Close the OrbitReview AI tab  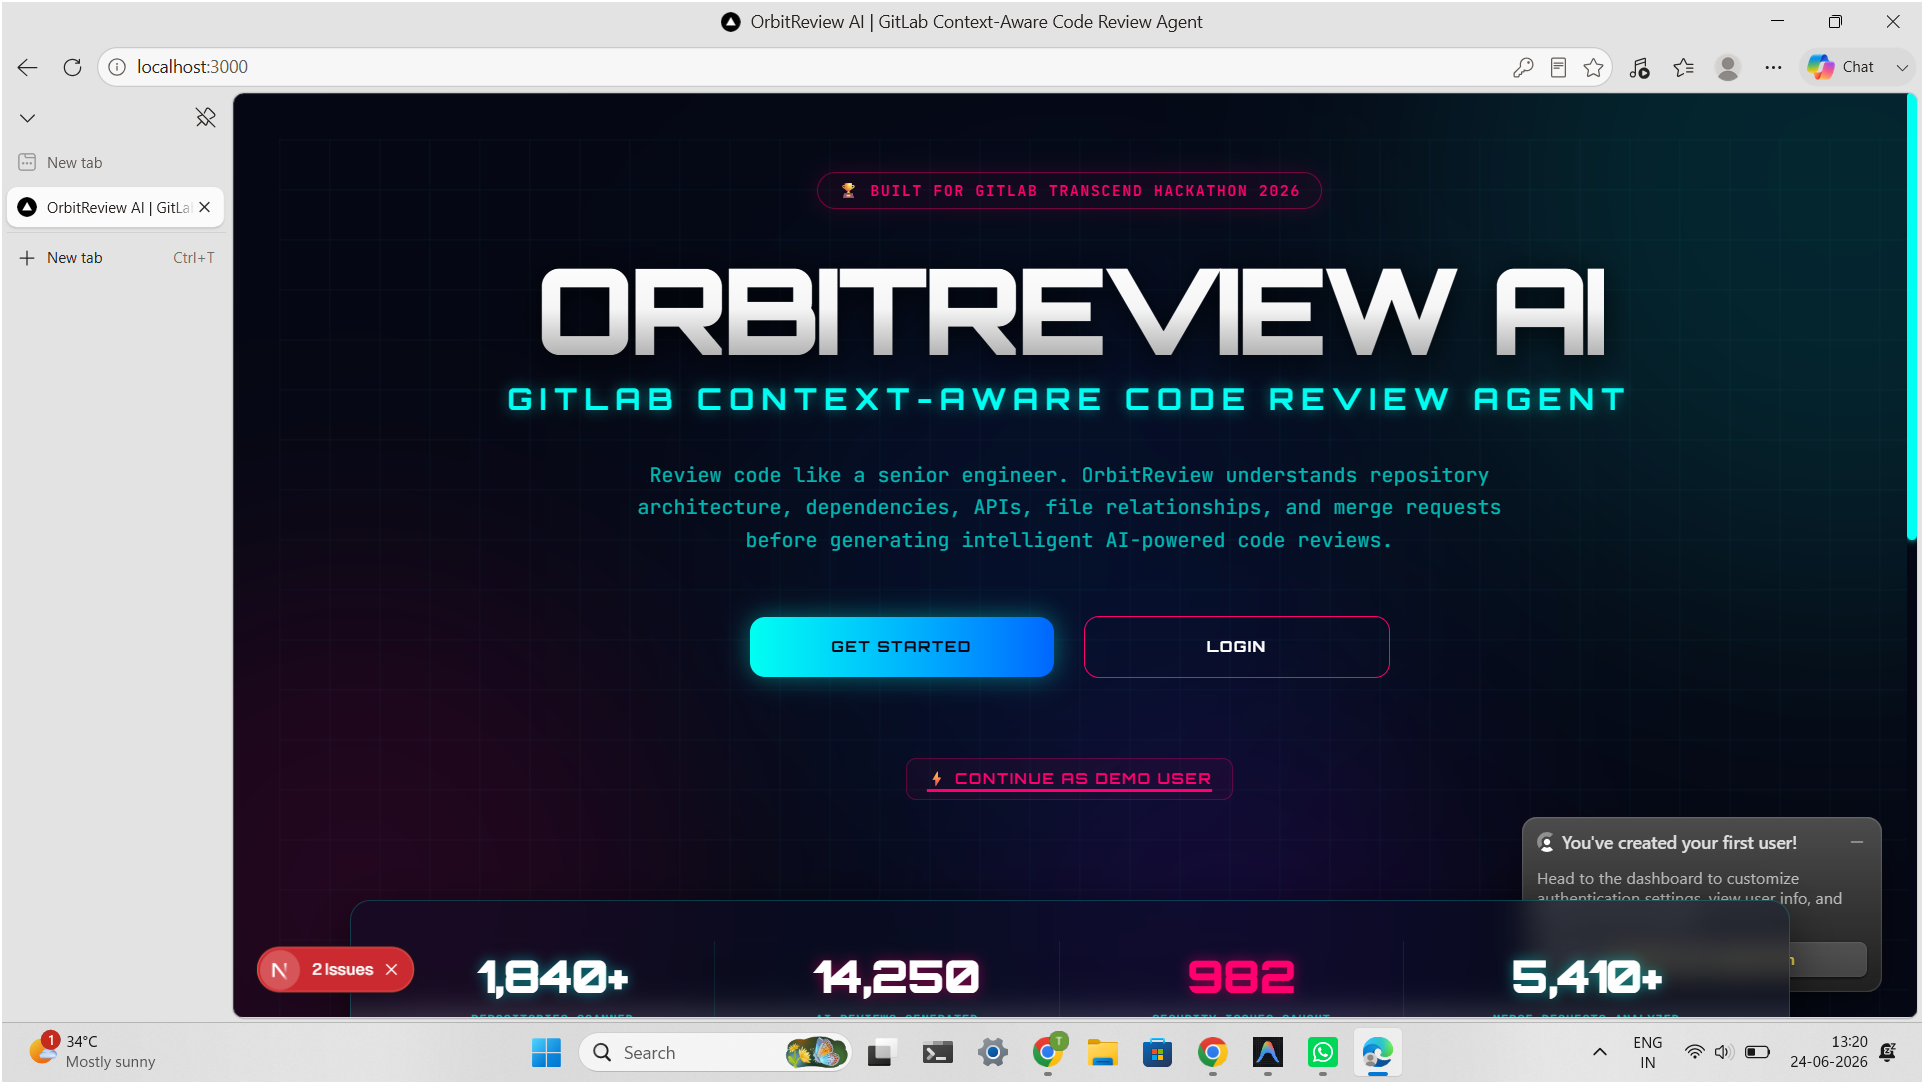(x=205, y=207)
